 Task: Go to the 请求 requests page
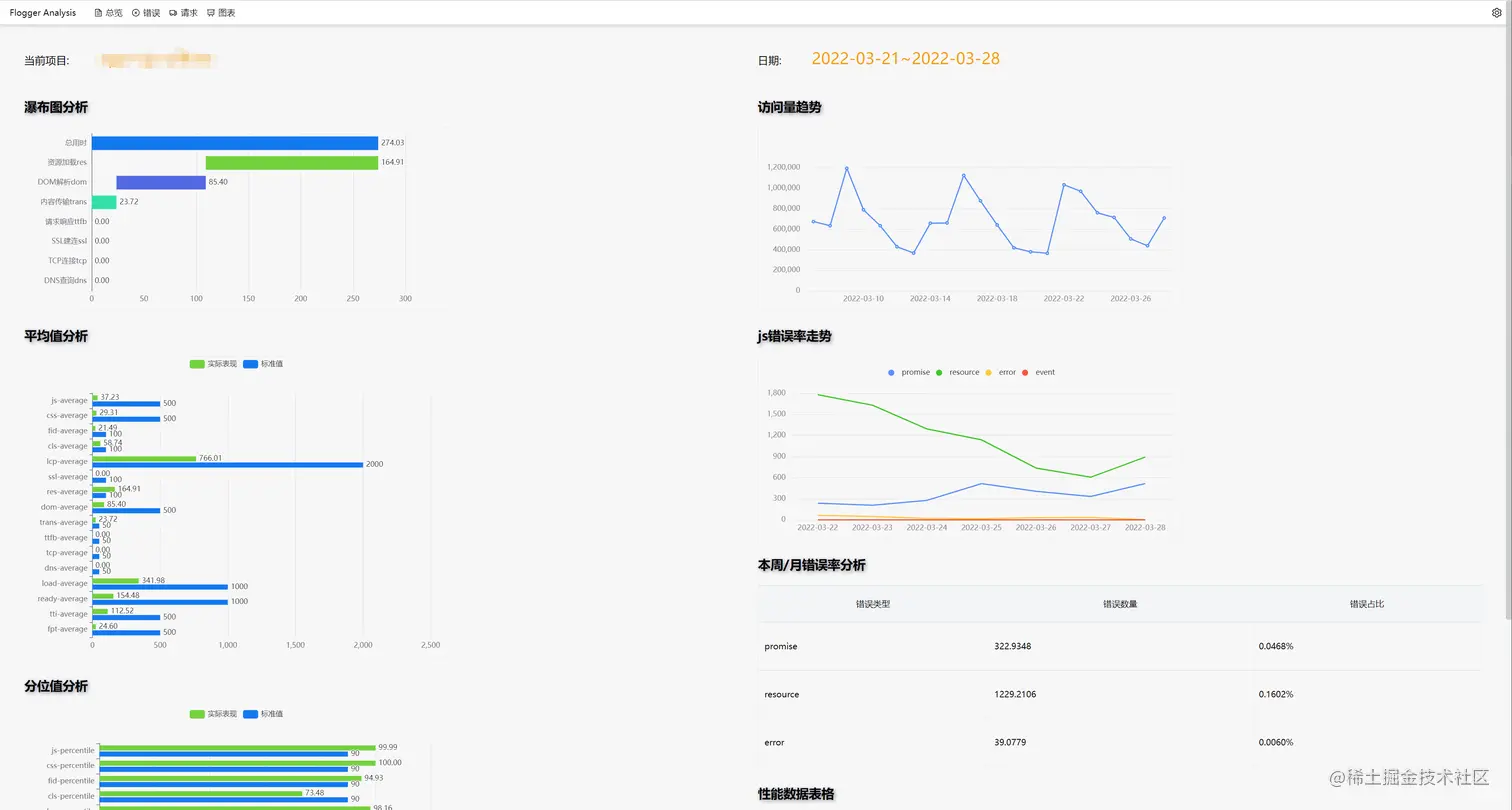click(x=184, y=13)
